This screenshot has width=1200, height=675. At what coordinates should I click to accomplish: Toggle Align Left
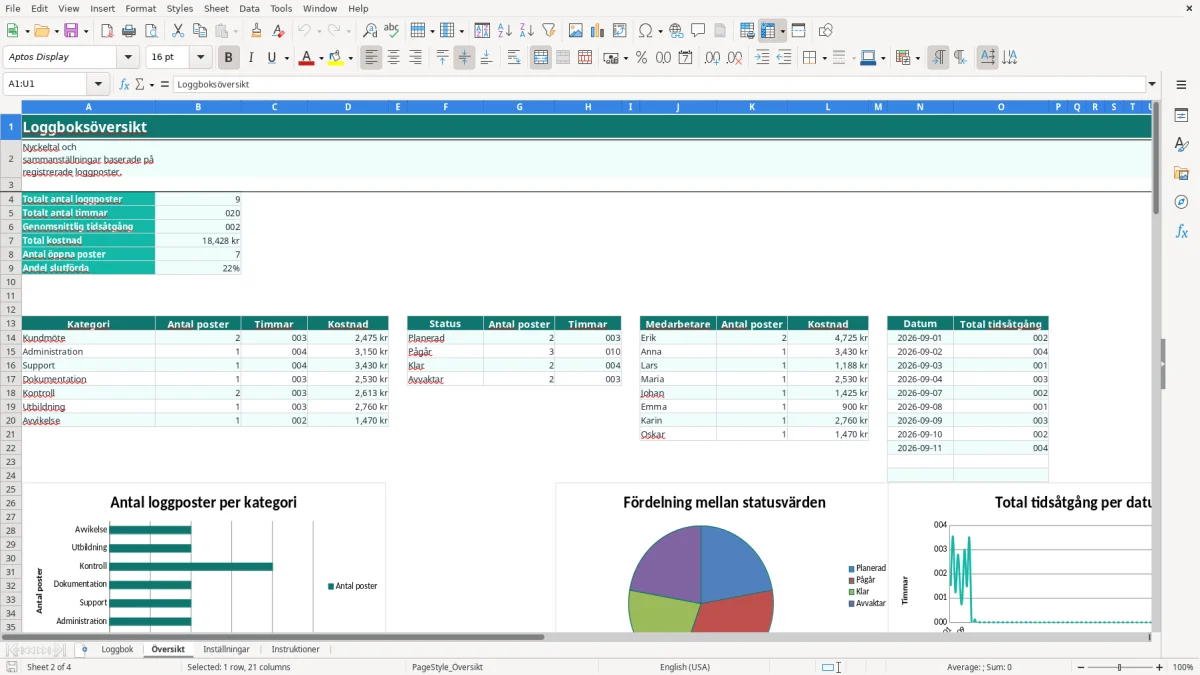372,58
